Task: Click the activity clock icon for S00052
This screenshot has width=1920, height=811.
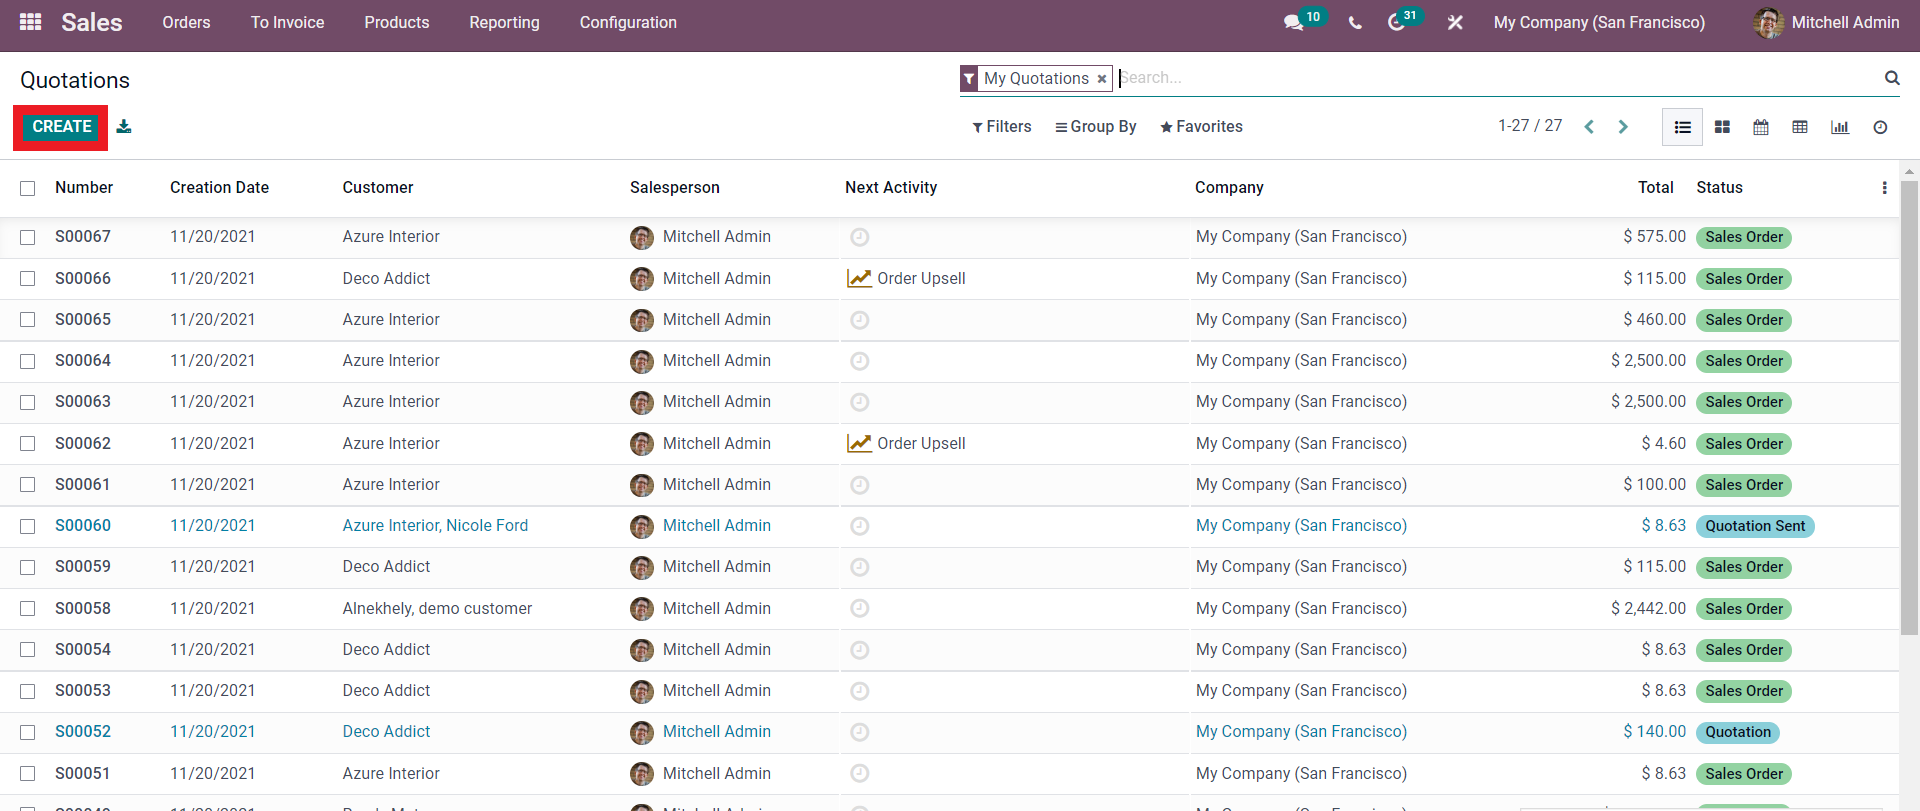Action: [859, 732]
